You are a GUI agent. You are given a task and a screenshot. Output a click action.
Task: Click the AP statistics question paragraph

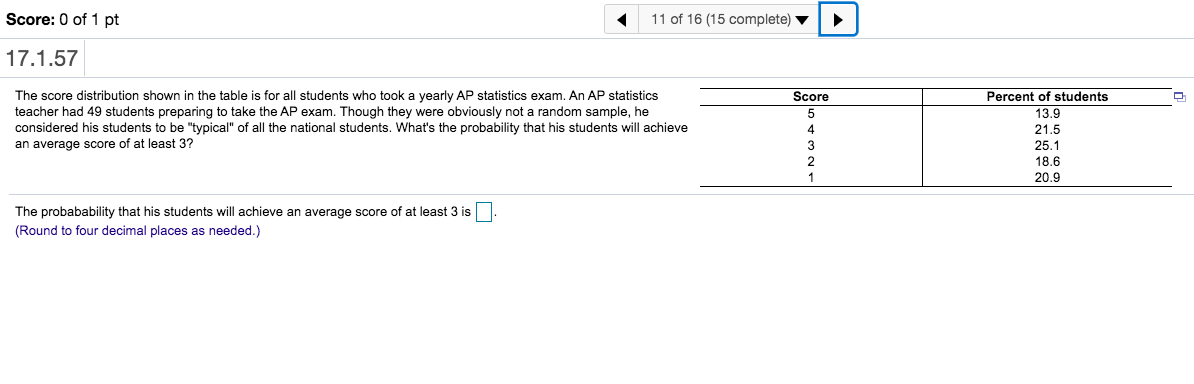351,120
